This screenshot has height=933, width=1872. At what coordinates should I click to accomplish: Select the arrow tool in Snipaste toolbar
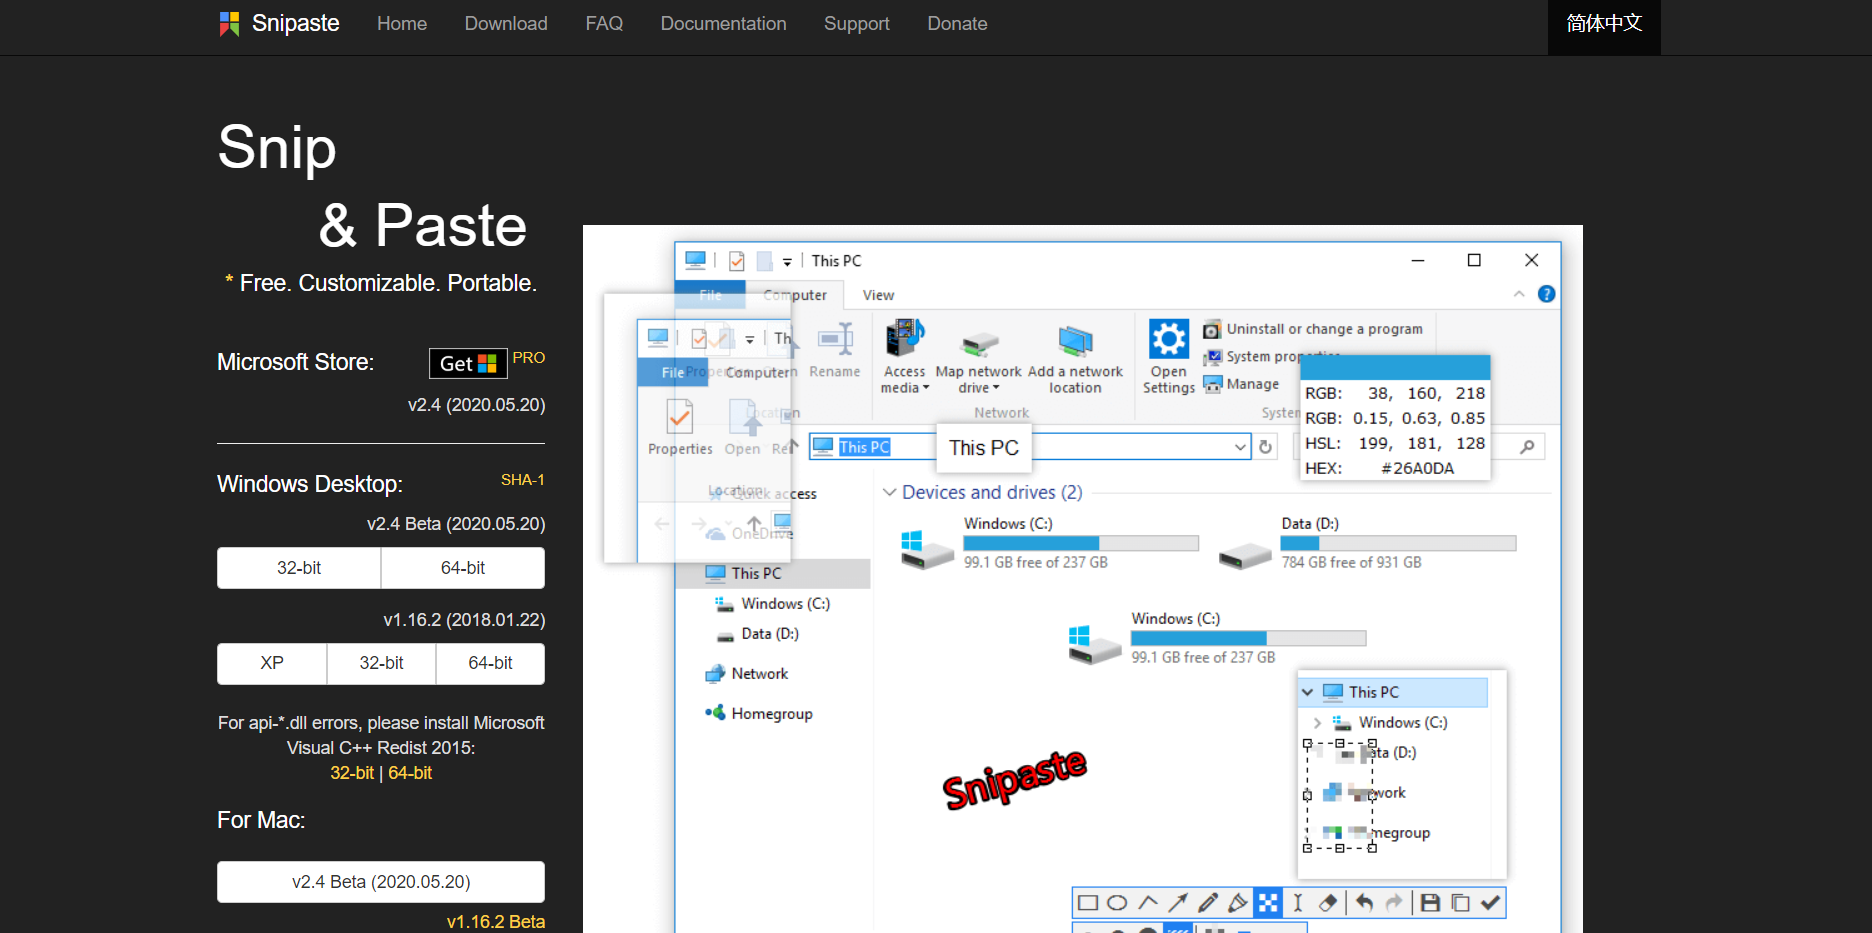(x=1178, y=903)
